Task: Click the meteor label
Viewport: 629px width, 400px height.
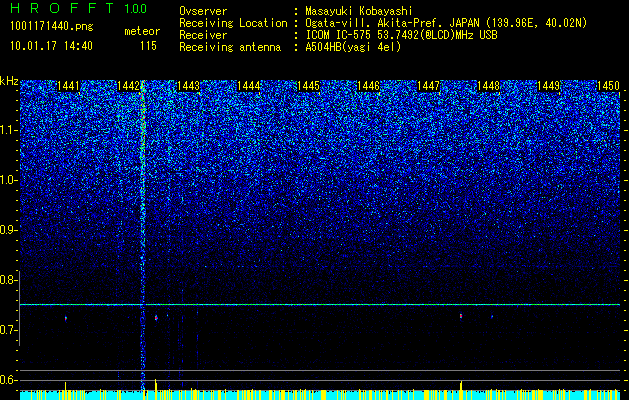Action: pos(142,31)
